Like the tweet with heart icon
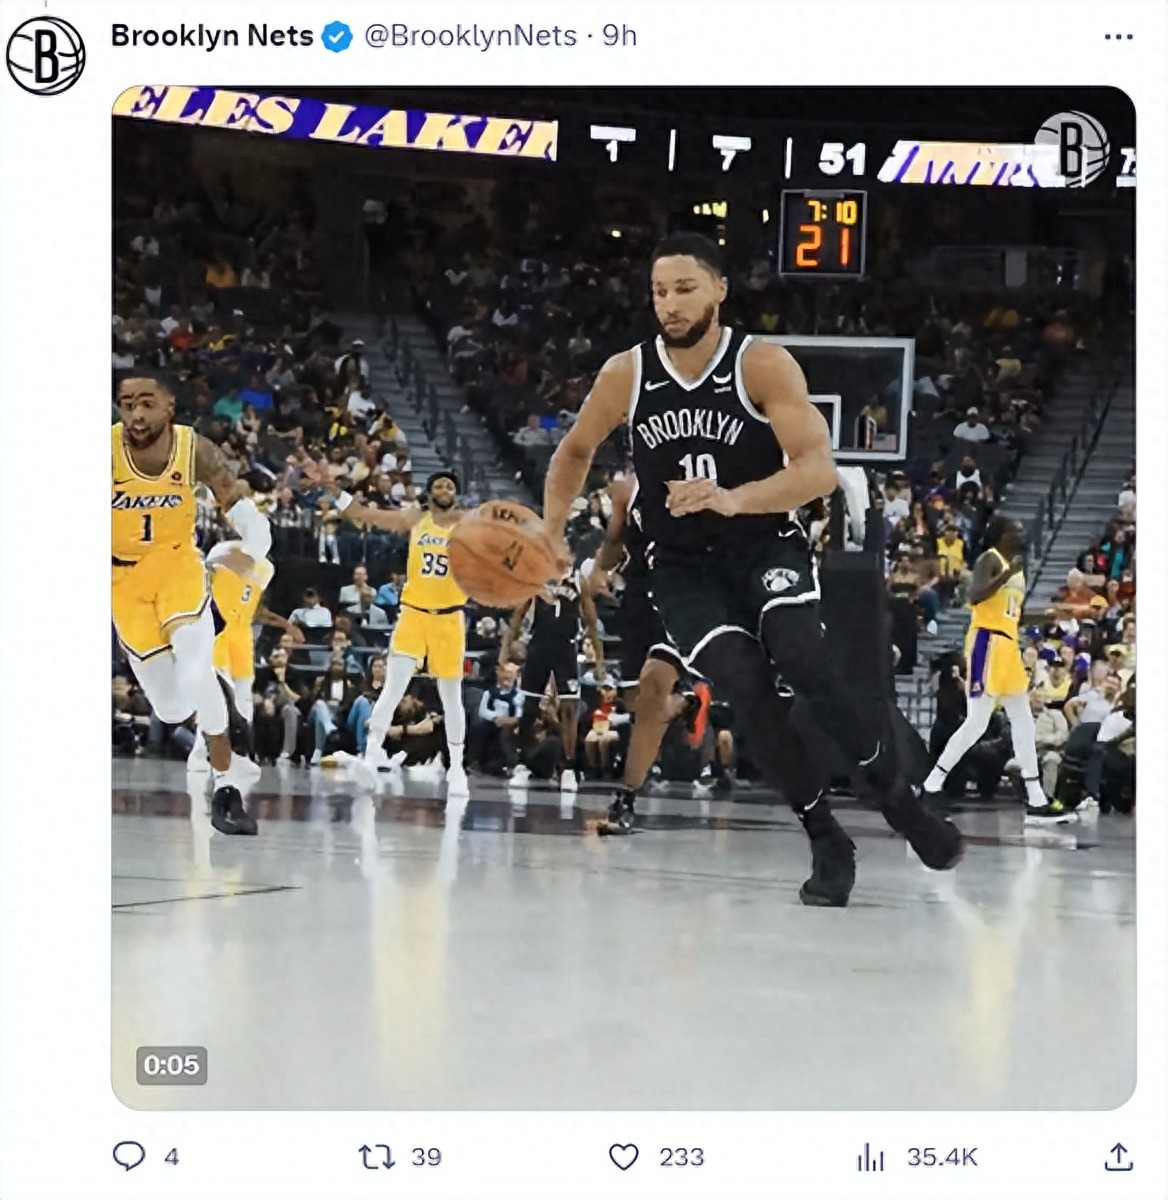Screen dimensions: 1168x1200 tap(624, 1157)
